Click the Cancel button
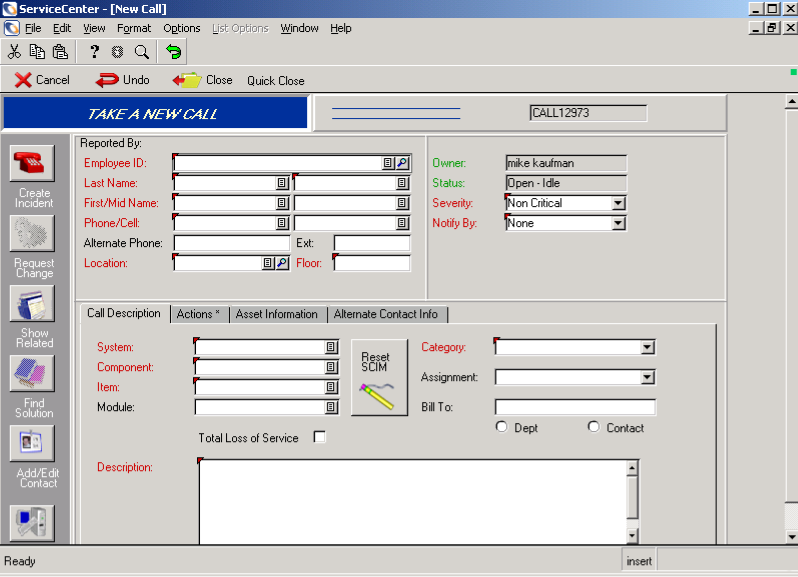Image resolution: width=798 pixels, height=577 pixels. click(x=42, y=80)
